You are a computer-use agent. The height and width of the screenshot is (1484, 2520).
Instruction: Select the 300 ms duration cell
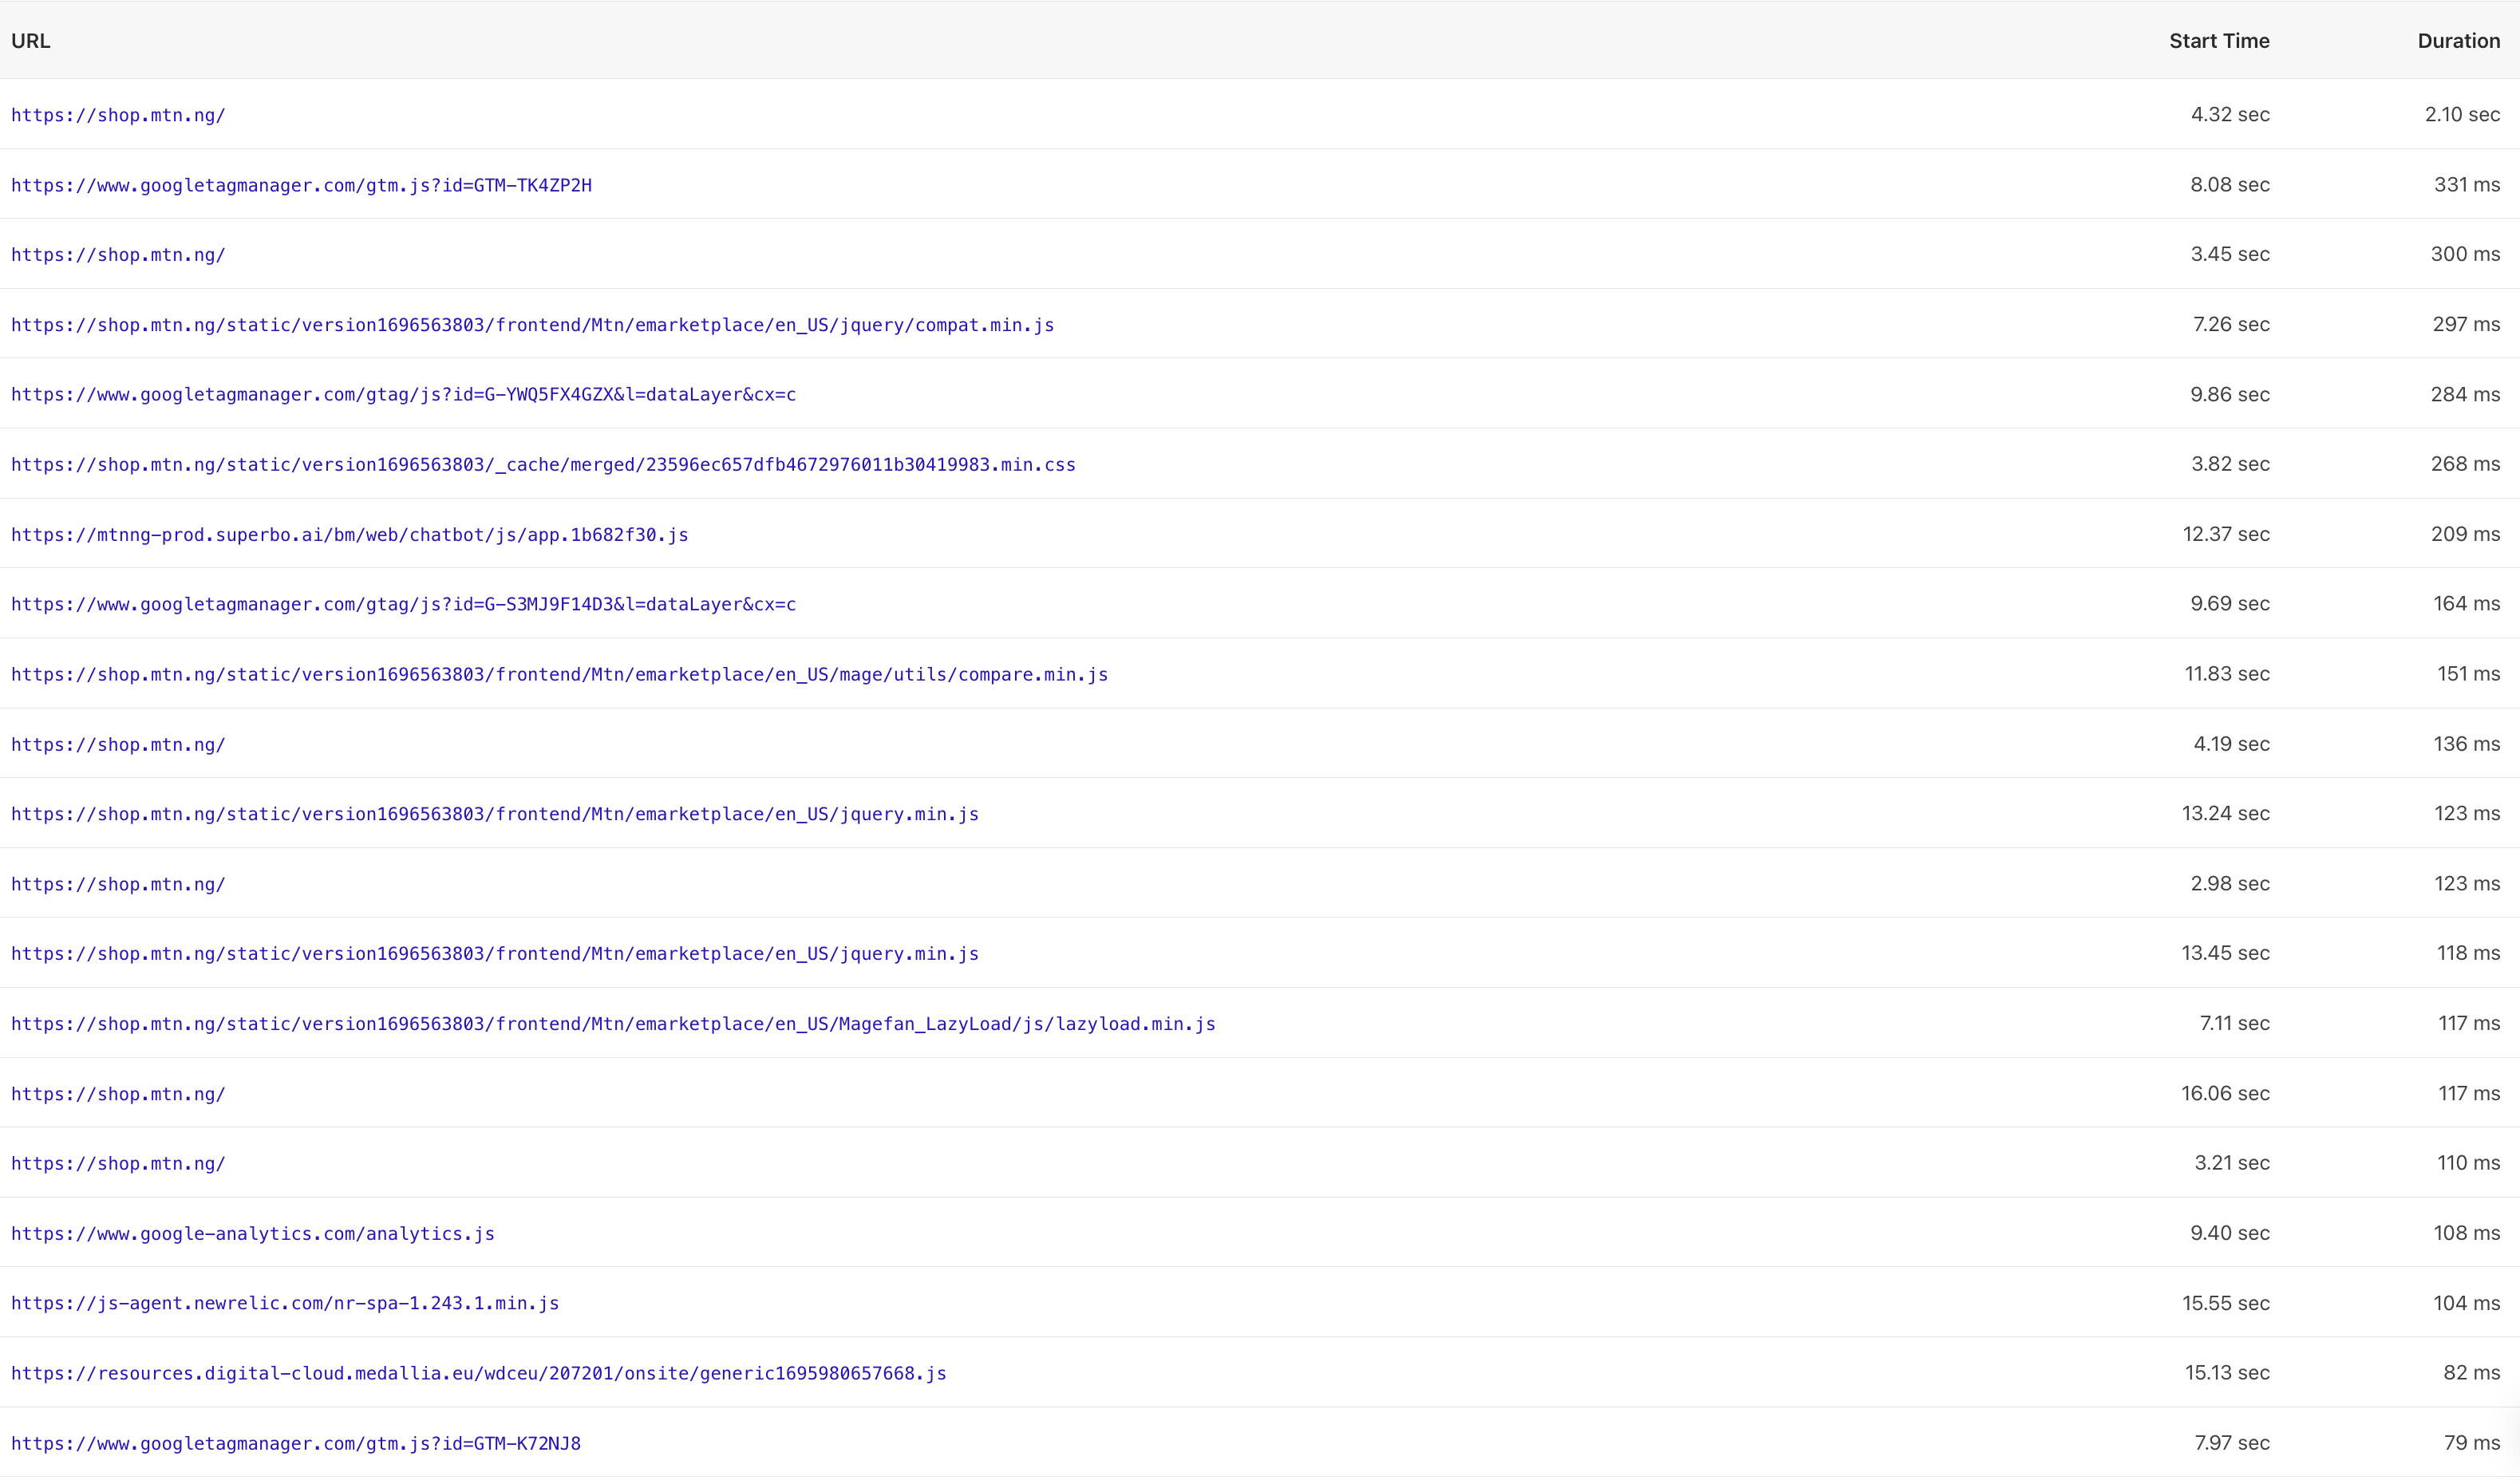pos(2465,254)
